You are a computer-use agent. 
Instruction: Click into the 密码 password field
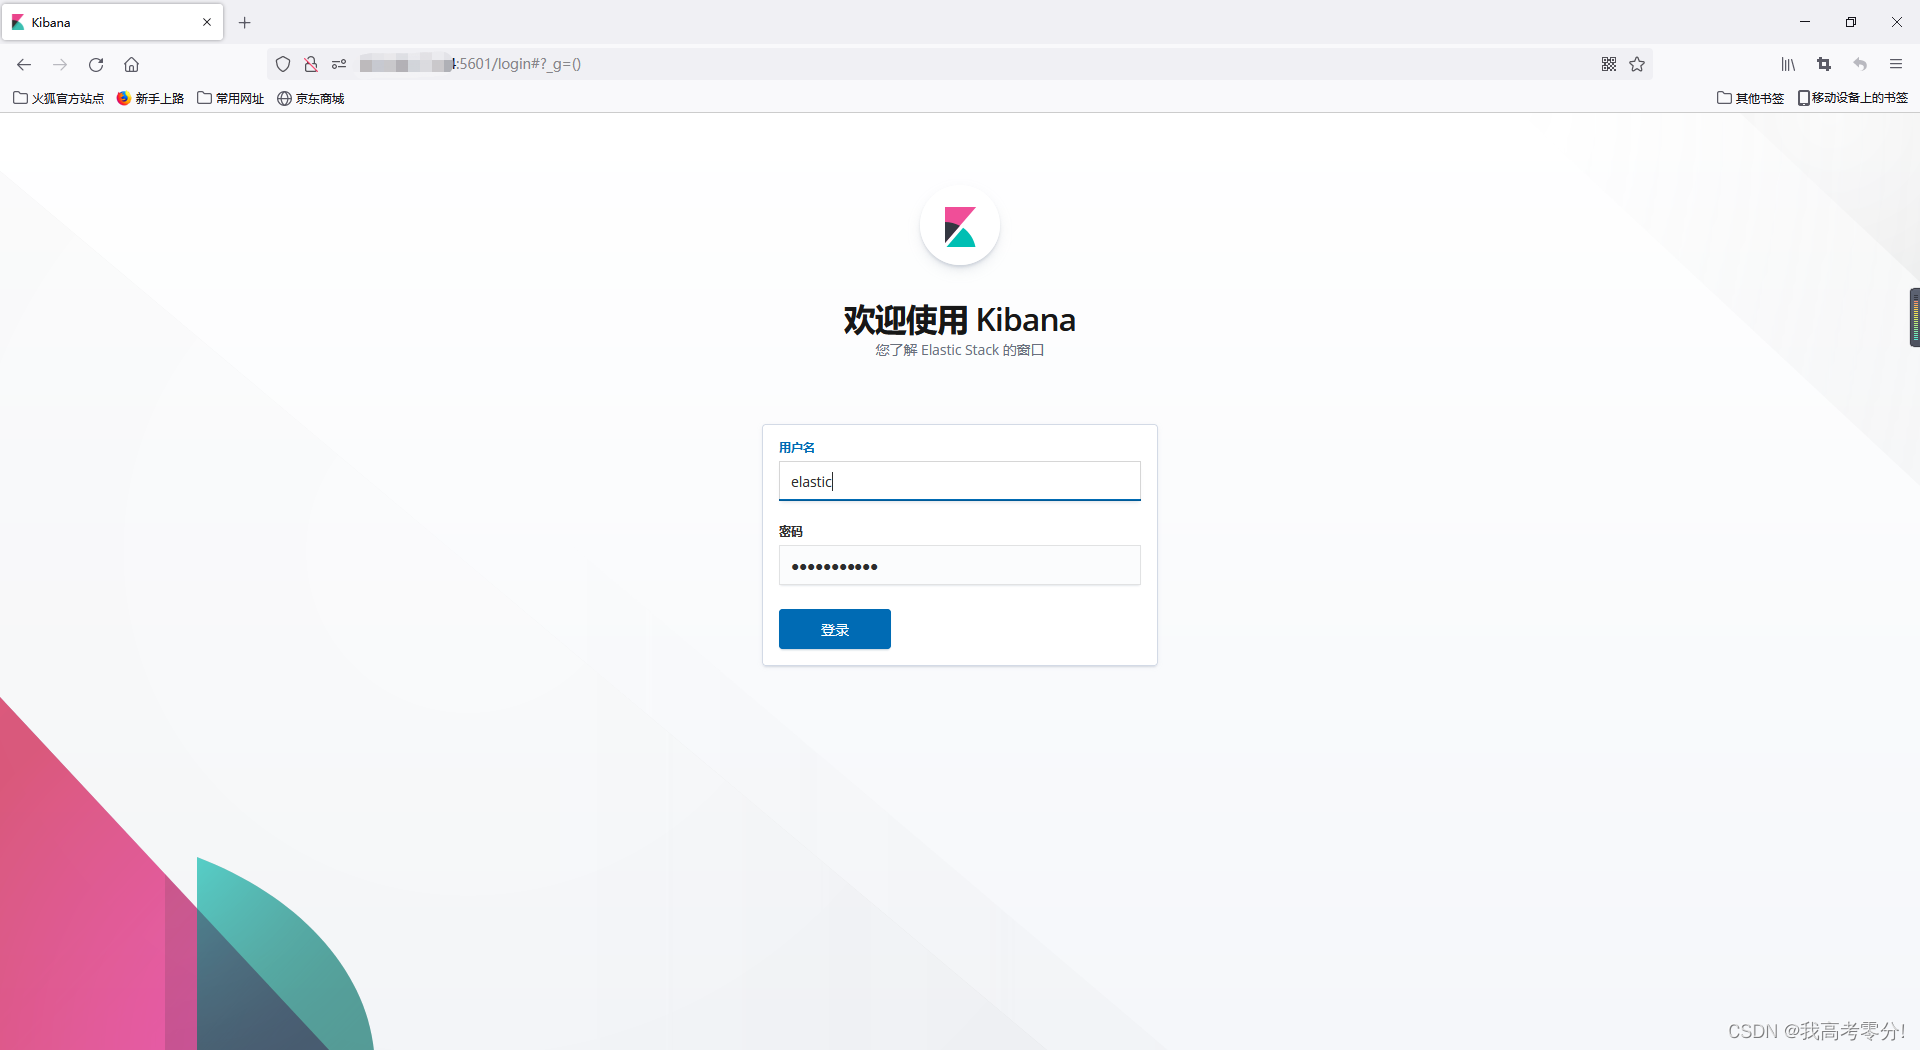959,565
